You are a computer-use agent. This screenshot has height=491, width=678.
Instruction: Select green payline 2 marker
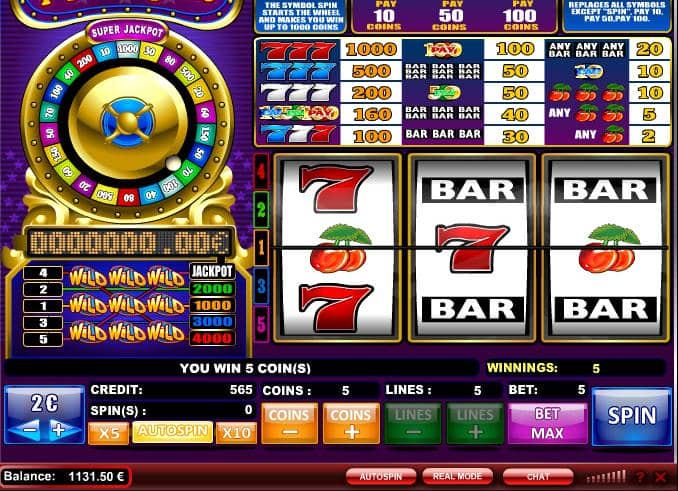click(x=261, y=210)
